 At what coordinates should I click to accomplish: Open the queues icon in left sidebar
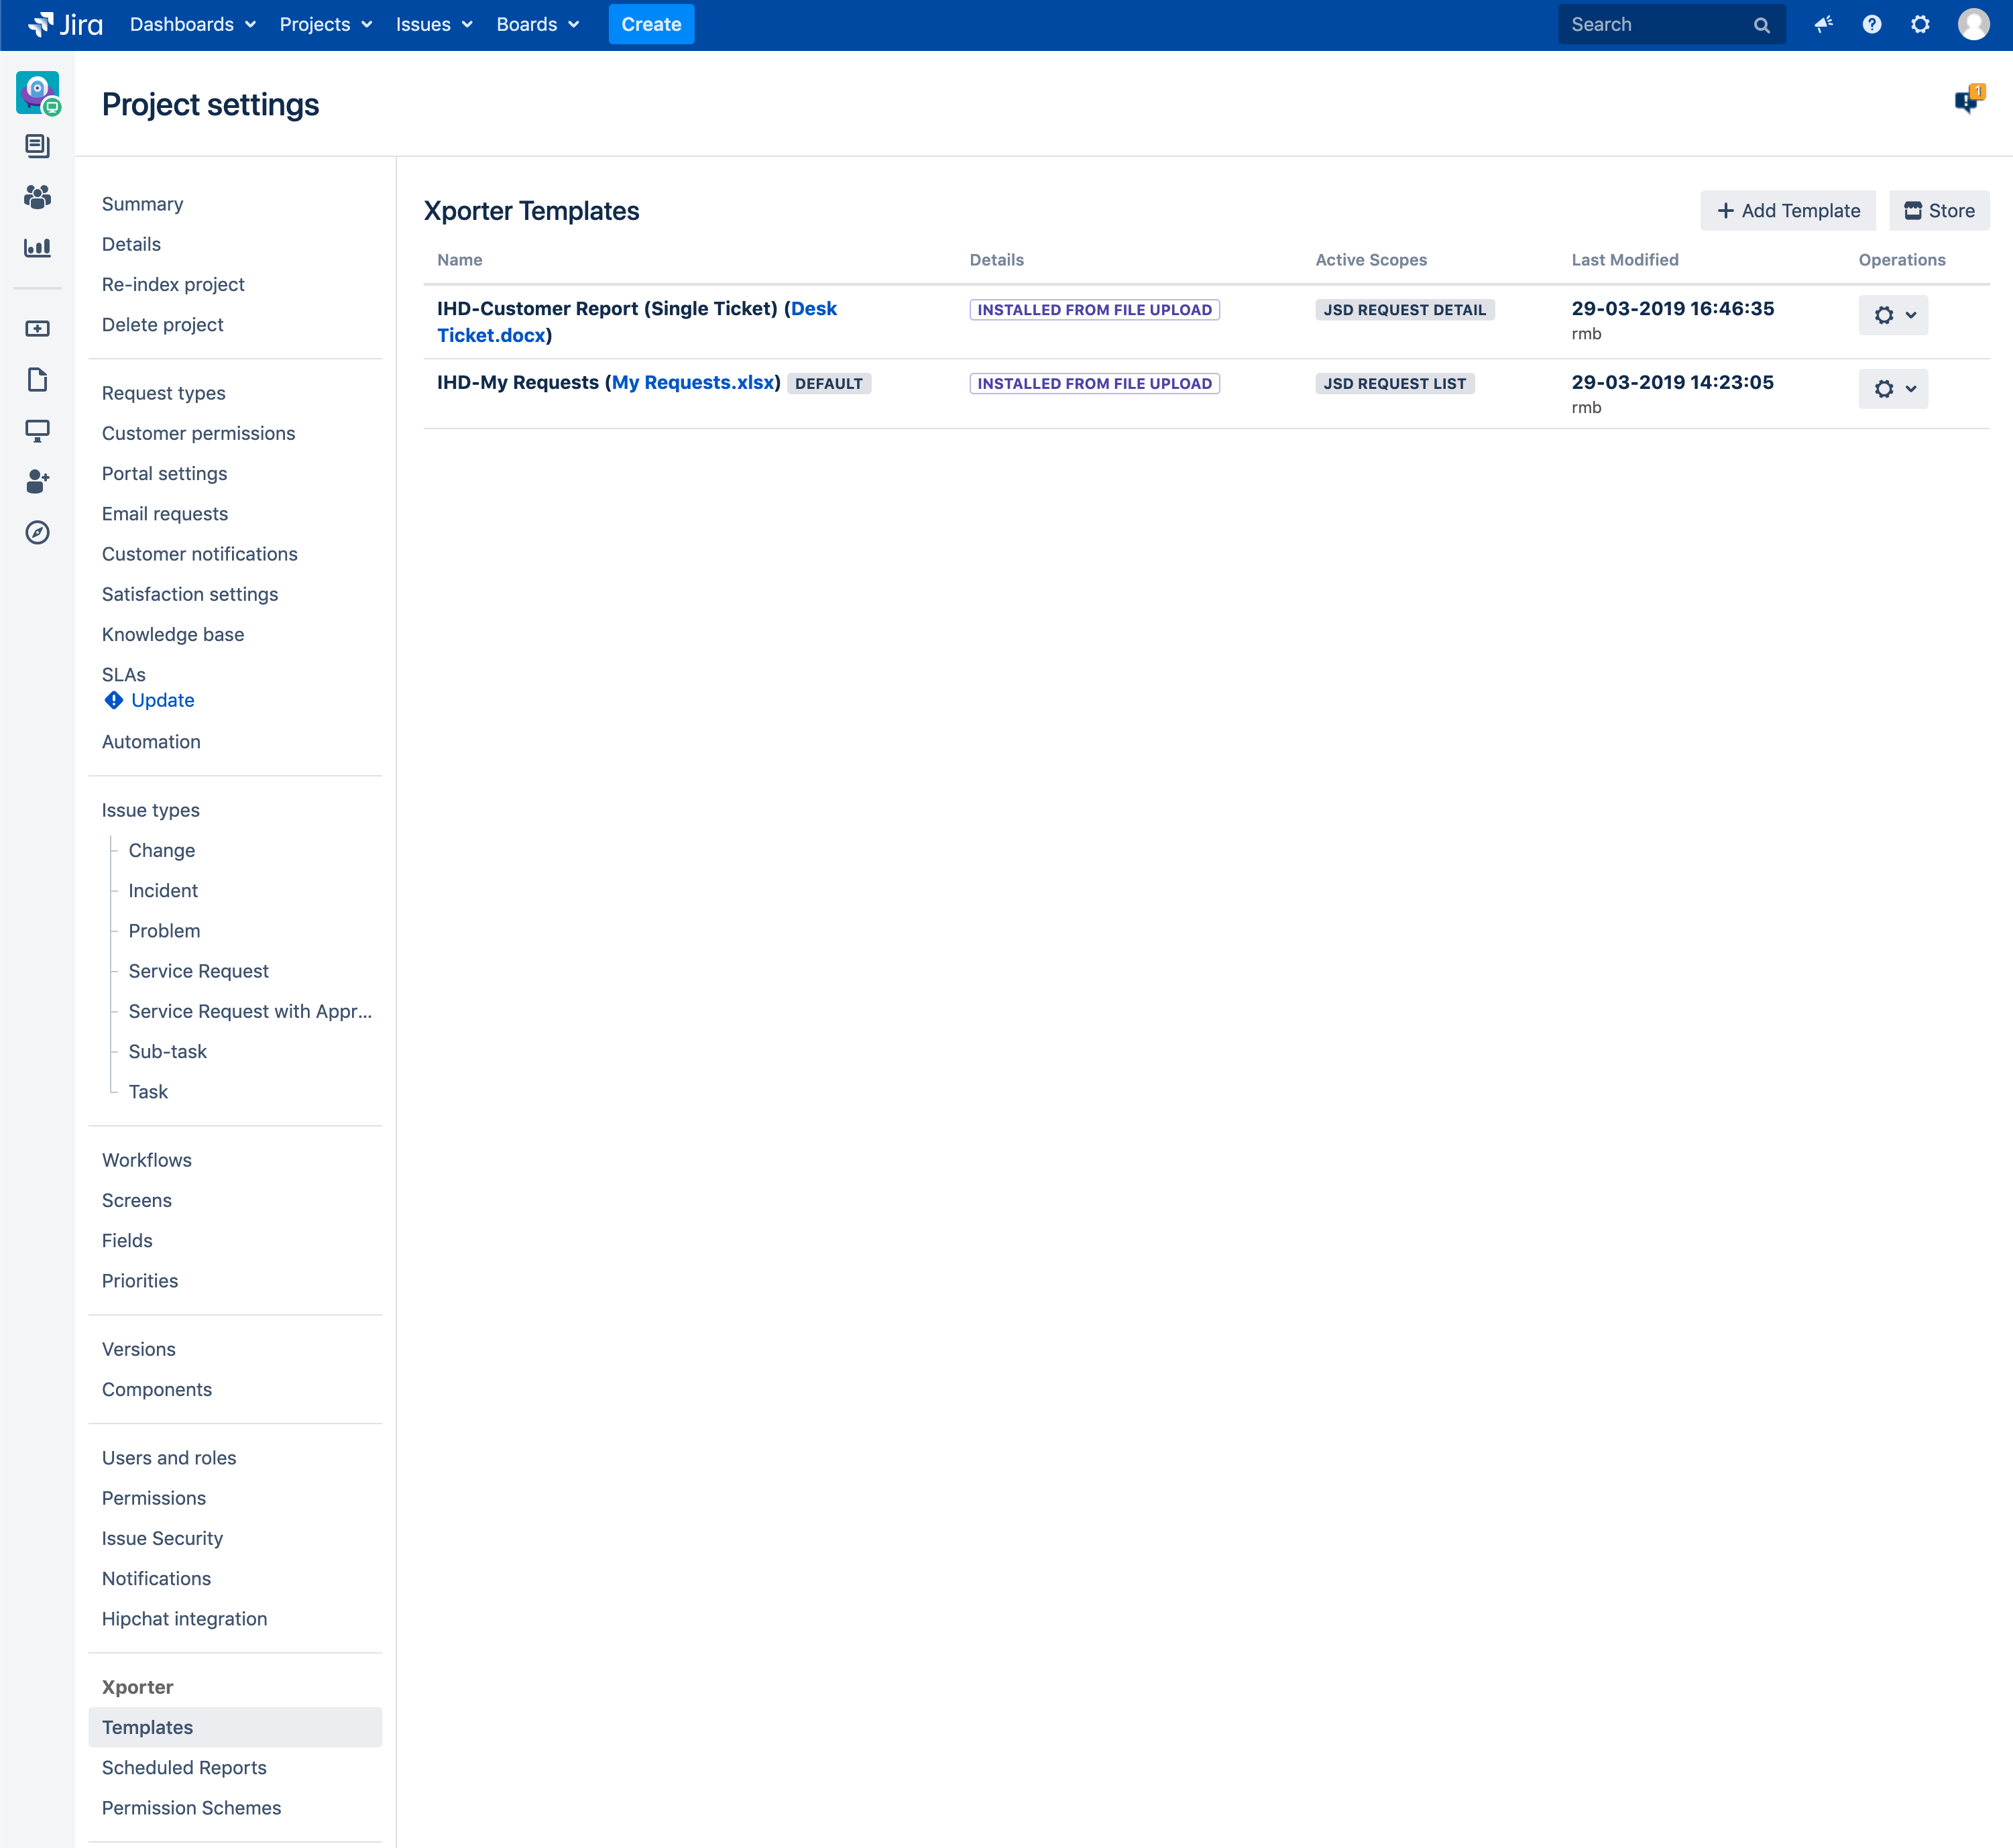[x=37, y=146]
